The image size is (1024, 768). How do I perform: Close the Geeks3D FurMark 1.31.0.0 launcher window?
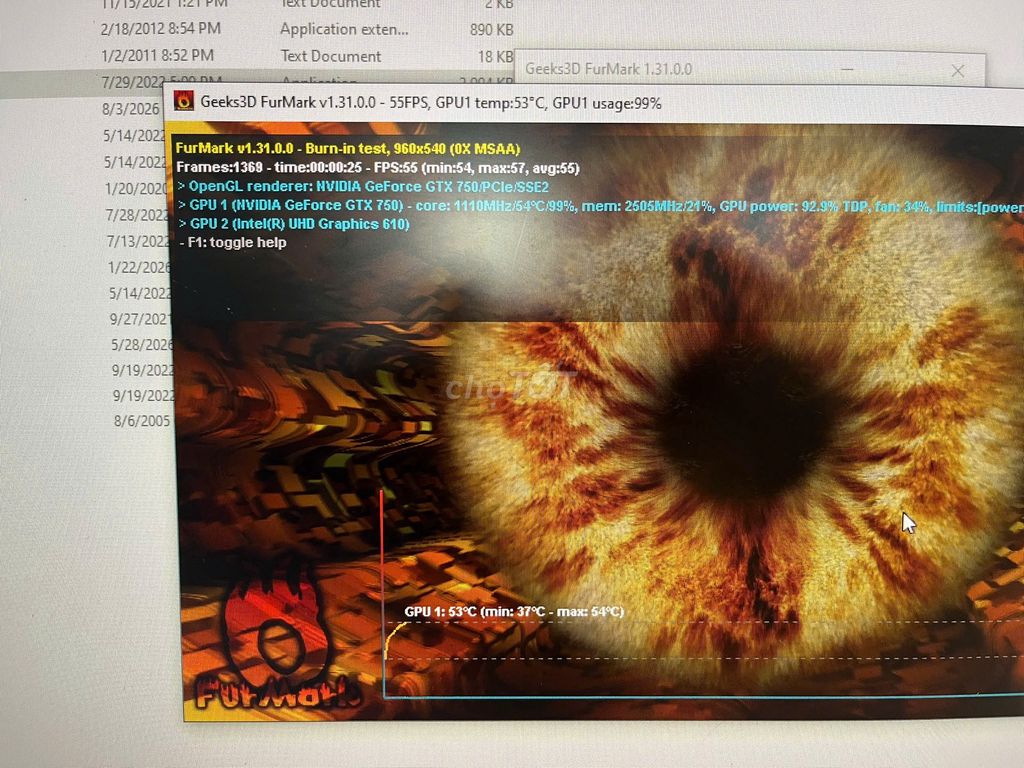click(957, 71)
